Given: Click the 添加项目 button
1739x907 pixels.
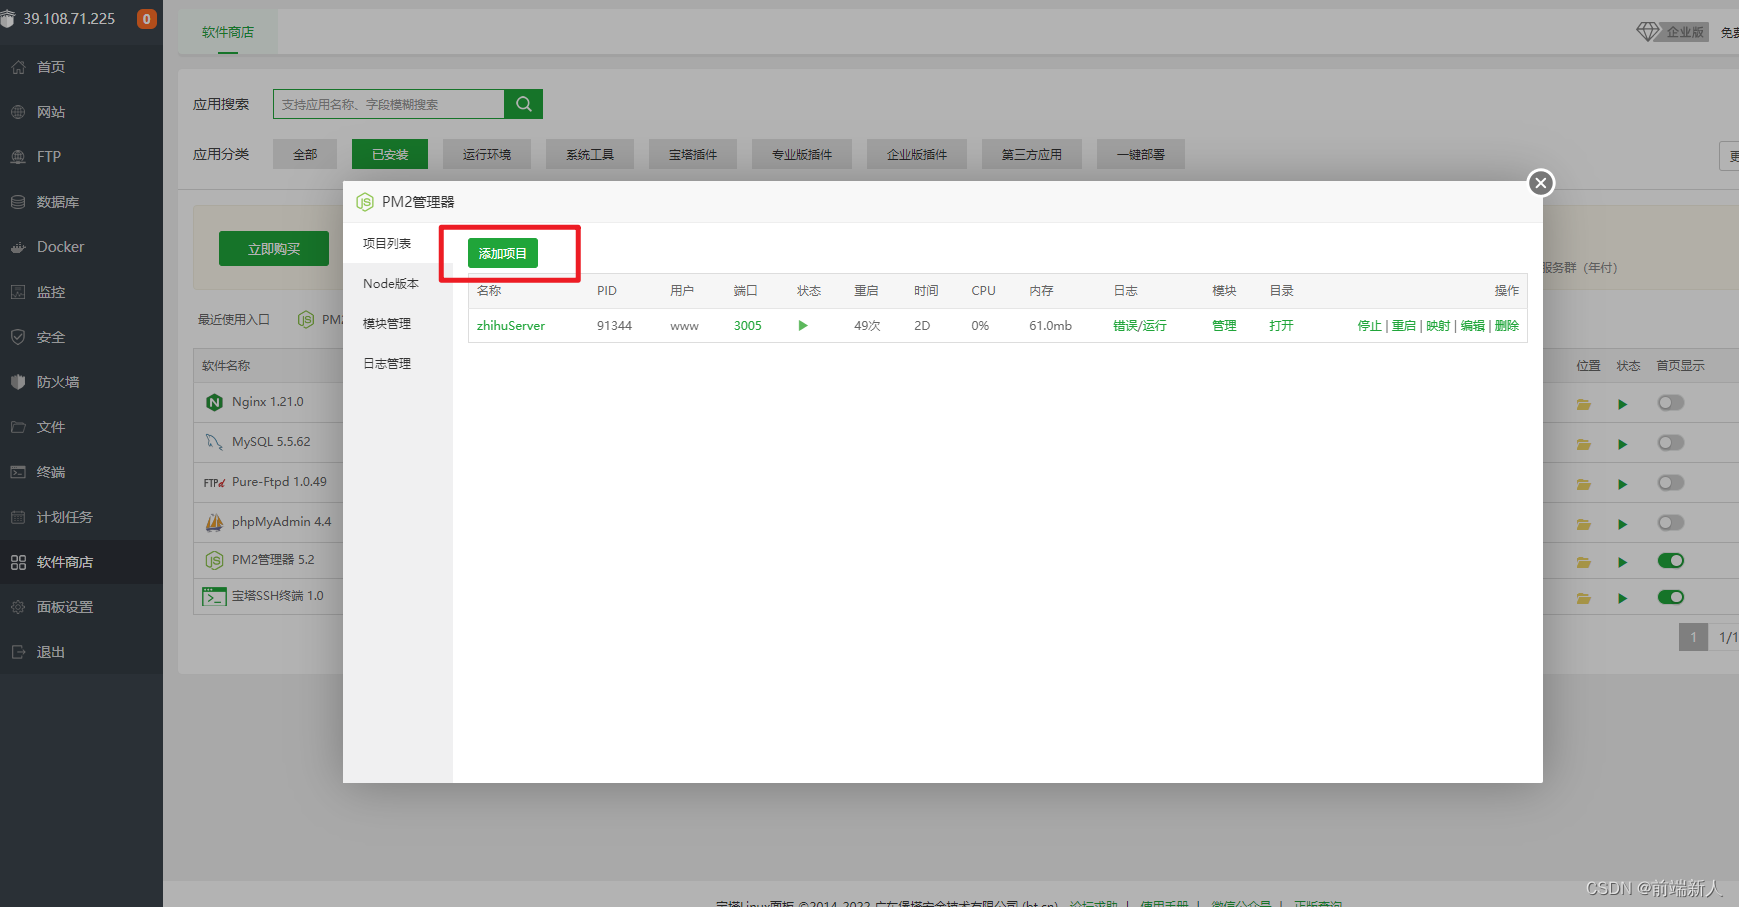Looking at the screenshot, I should [x=502, y=253].
